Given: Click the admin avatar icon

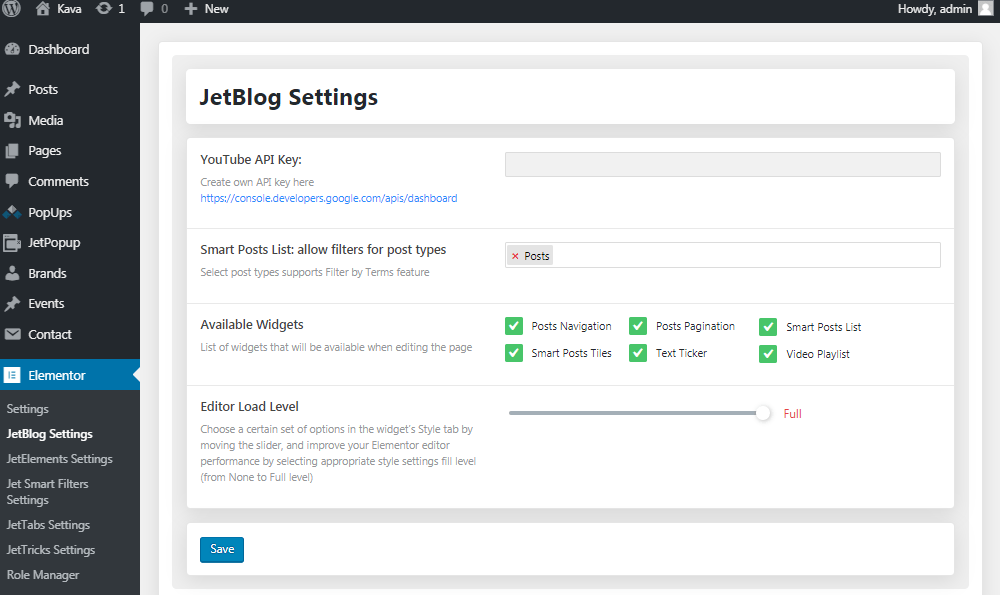Looking at the screenshot, I should click(986, 8).
